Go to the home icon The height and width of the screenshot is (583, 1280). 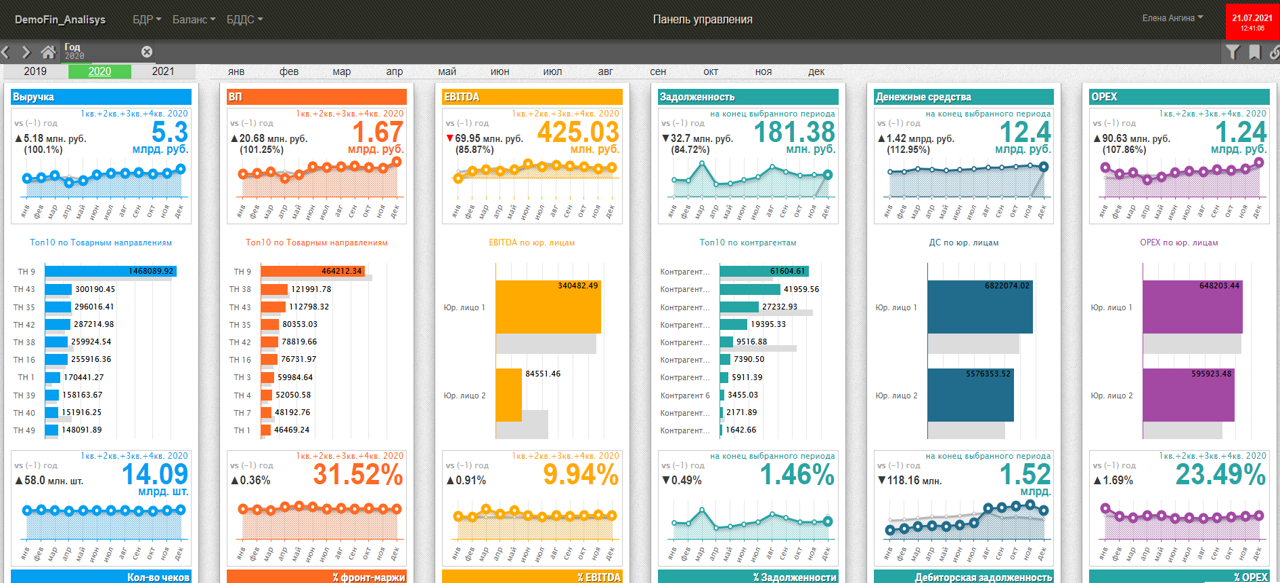coord(48,52)
